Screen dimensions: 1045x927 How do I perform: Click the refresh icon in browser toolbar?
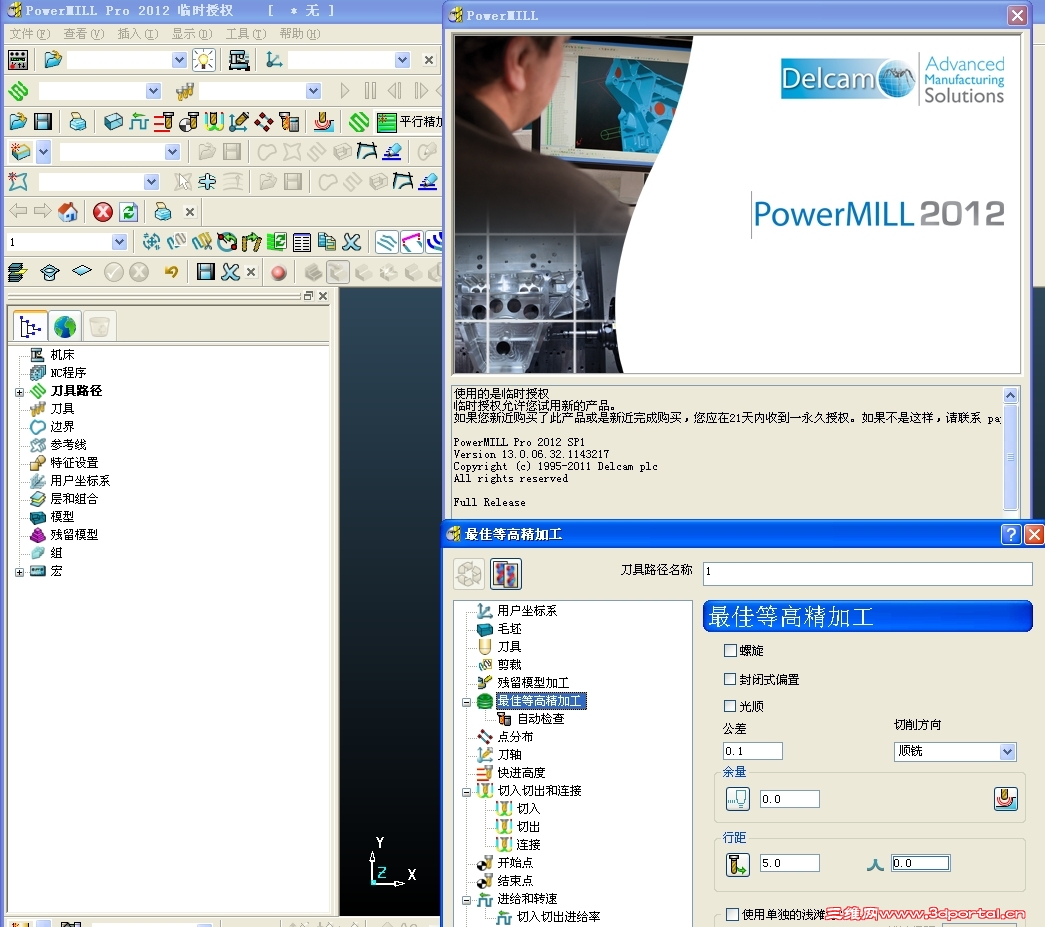click(129, 212)
